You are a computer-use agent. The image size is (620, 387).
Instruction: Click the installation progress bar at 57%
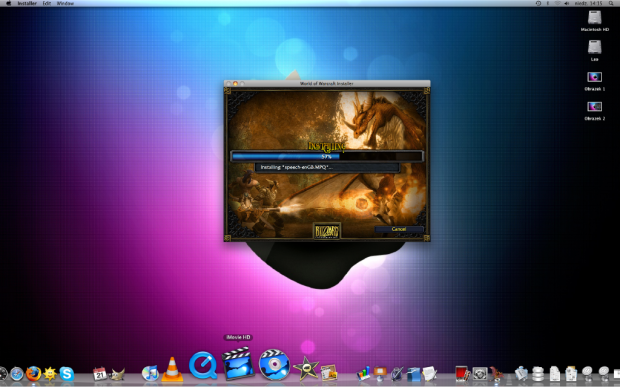tap(327, 157)
